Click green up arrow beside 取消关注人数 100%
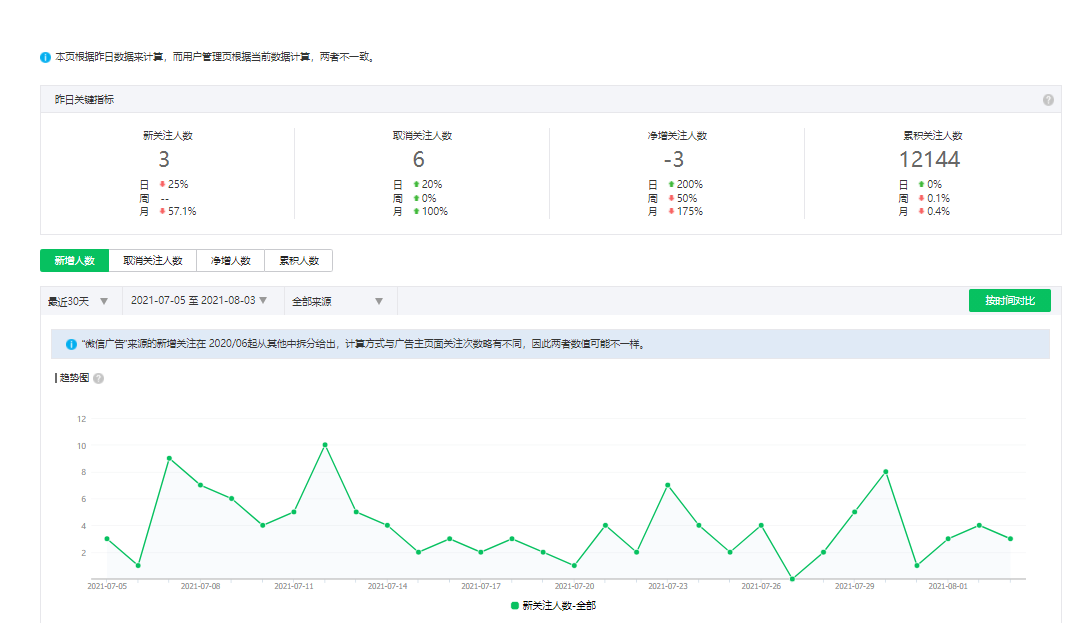Image resolution: width=1070 pixels, height=623 pixels. click(416, 211)
